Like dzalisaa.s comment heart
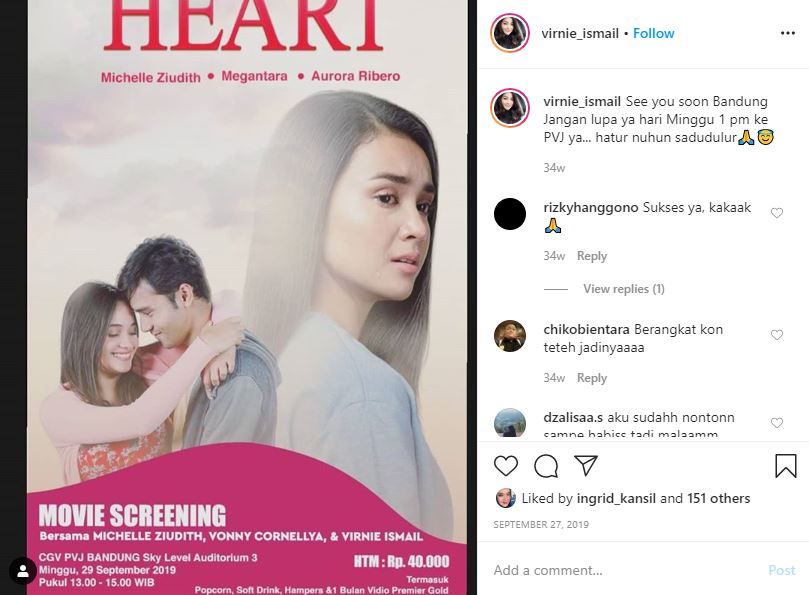 (x=776, y=423)
